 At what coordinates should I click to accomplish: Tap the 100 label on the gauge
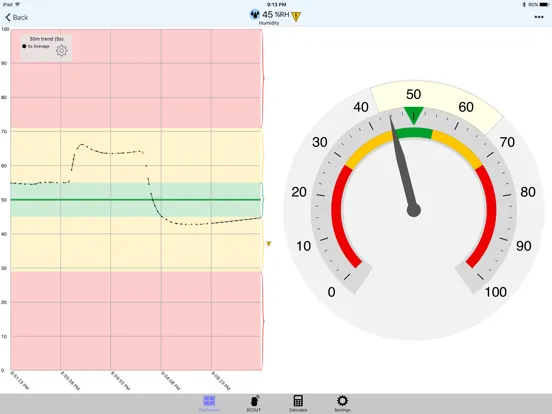[x=496, y=292]
